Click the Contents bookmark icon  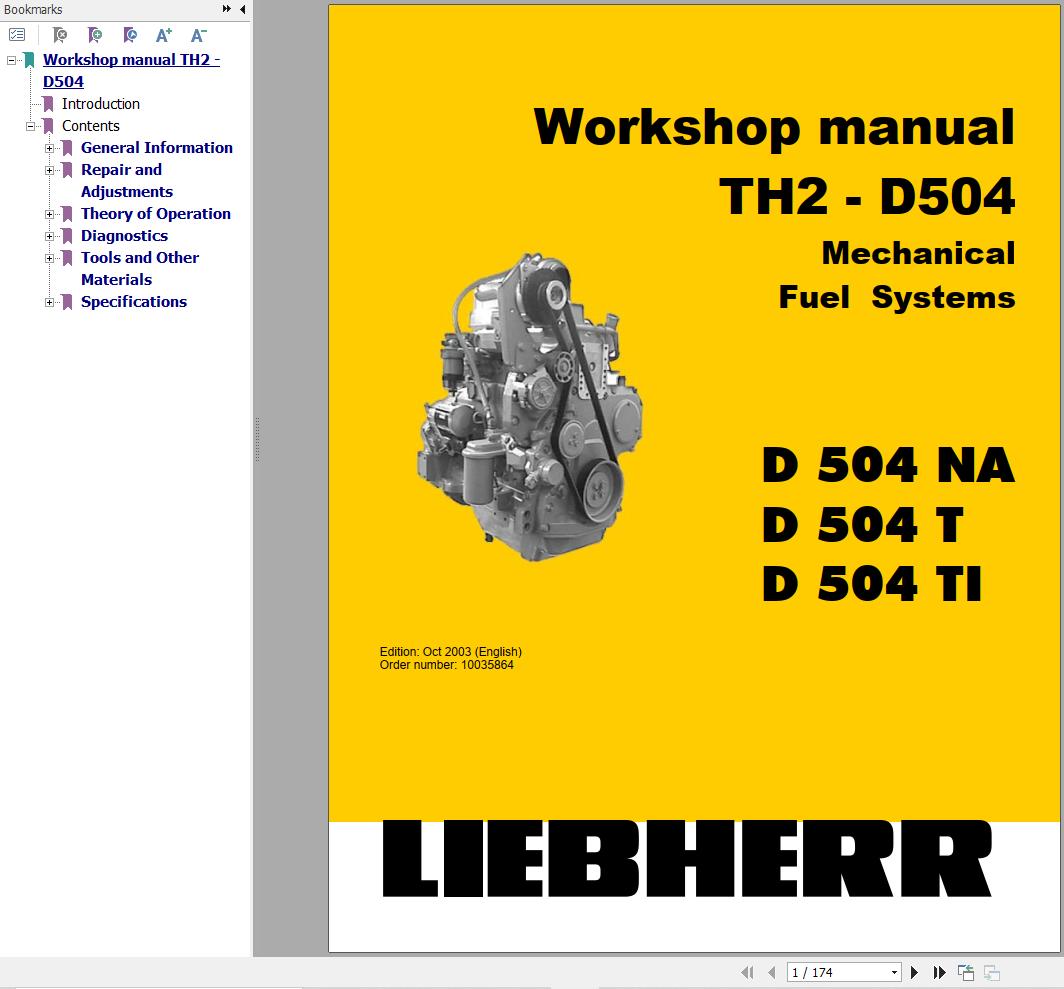pyautogui.click(x=48, y=126)
